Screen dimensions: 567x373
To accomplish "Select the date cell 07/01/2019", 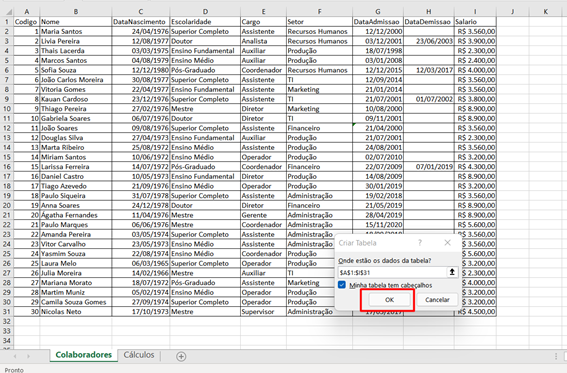I will point(429,167).
